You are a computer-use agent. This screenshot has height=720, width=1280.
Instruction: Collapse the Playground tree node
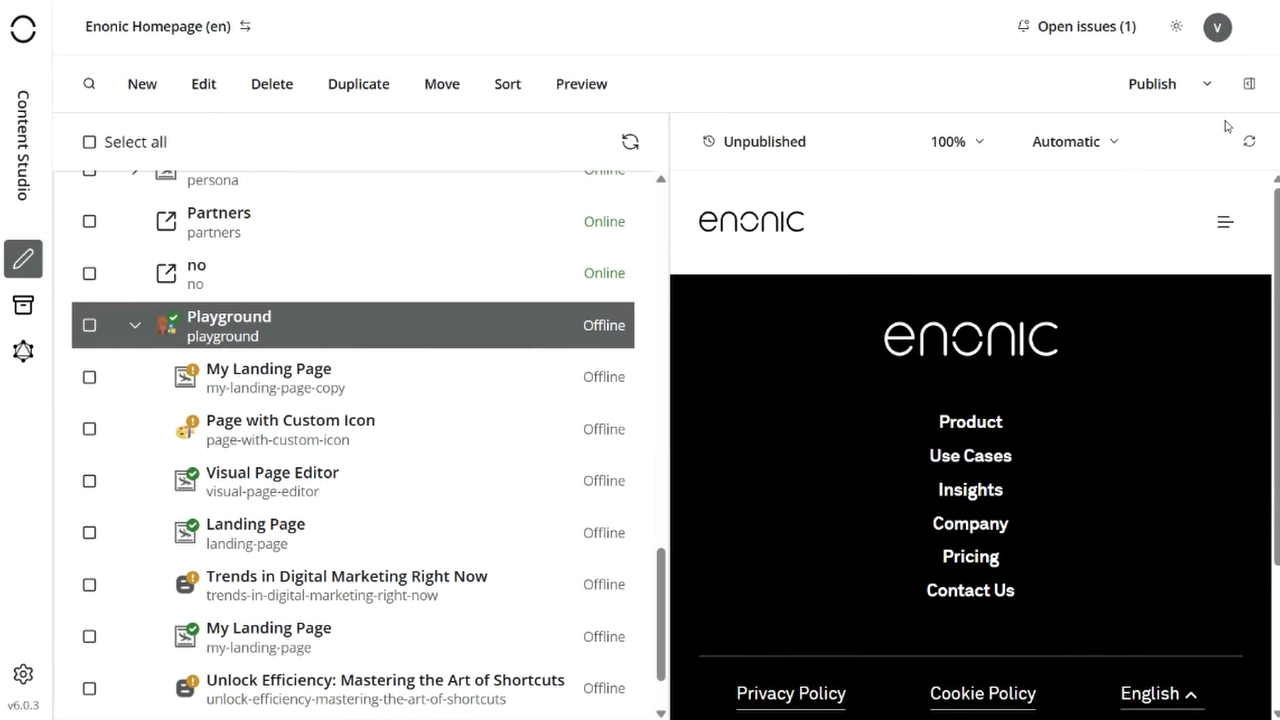tap(135, 325)
